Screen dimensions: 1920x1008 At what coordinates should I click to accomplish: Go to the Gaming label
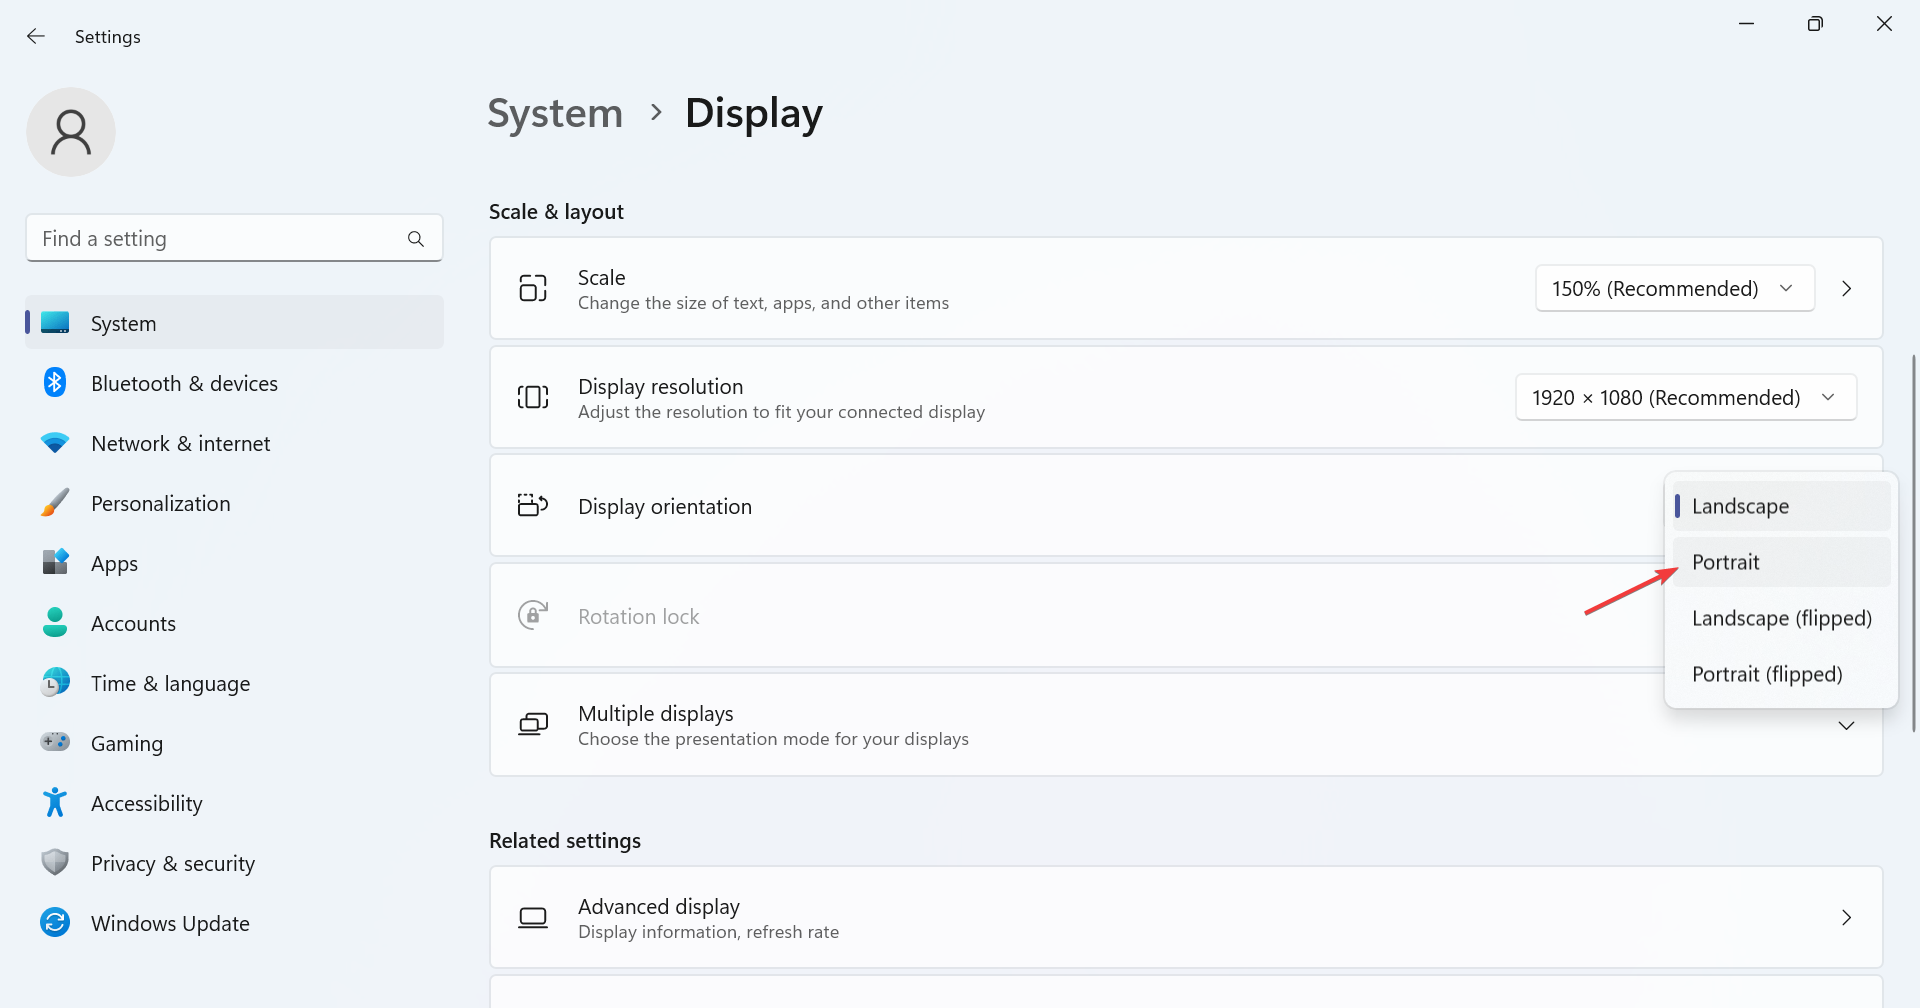pos(126,743)
